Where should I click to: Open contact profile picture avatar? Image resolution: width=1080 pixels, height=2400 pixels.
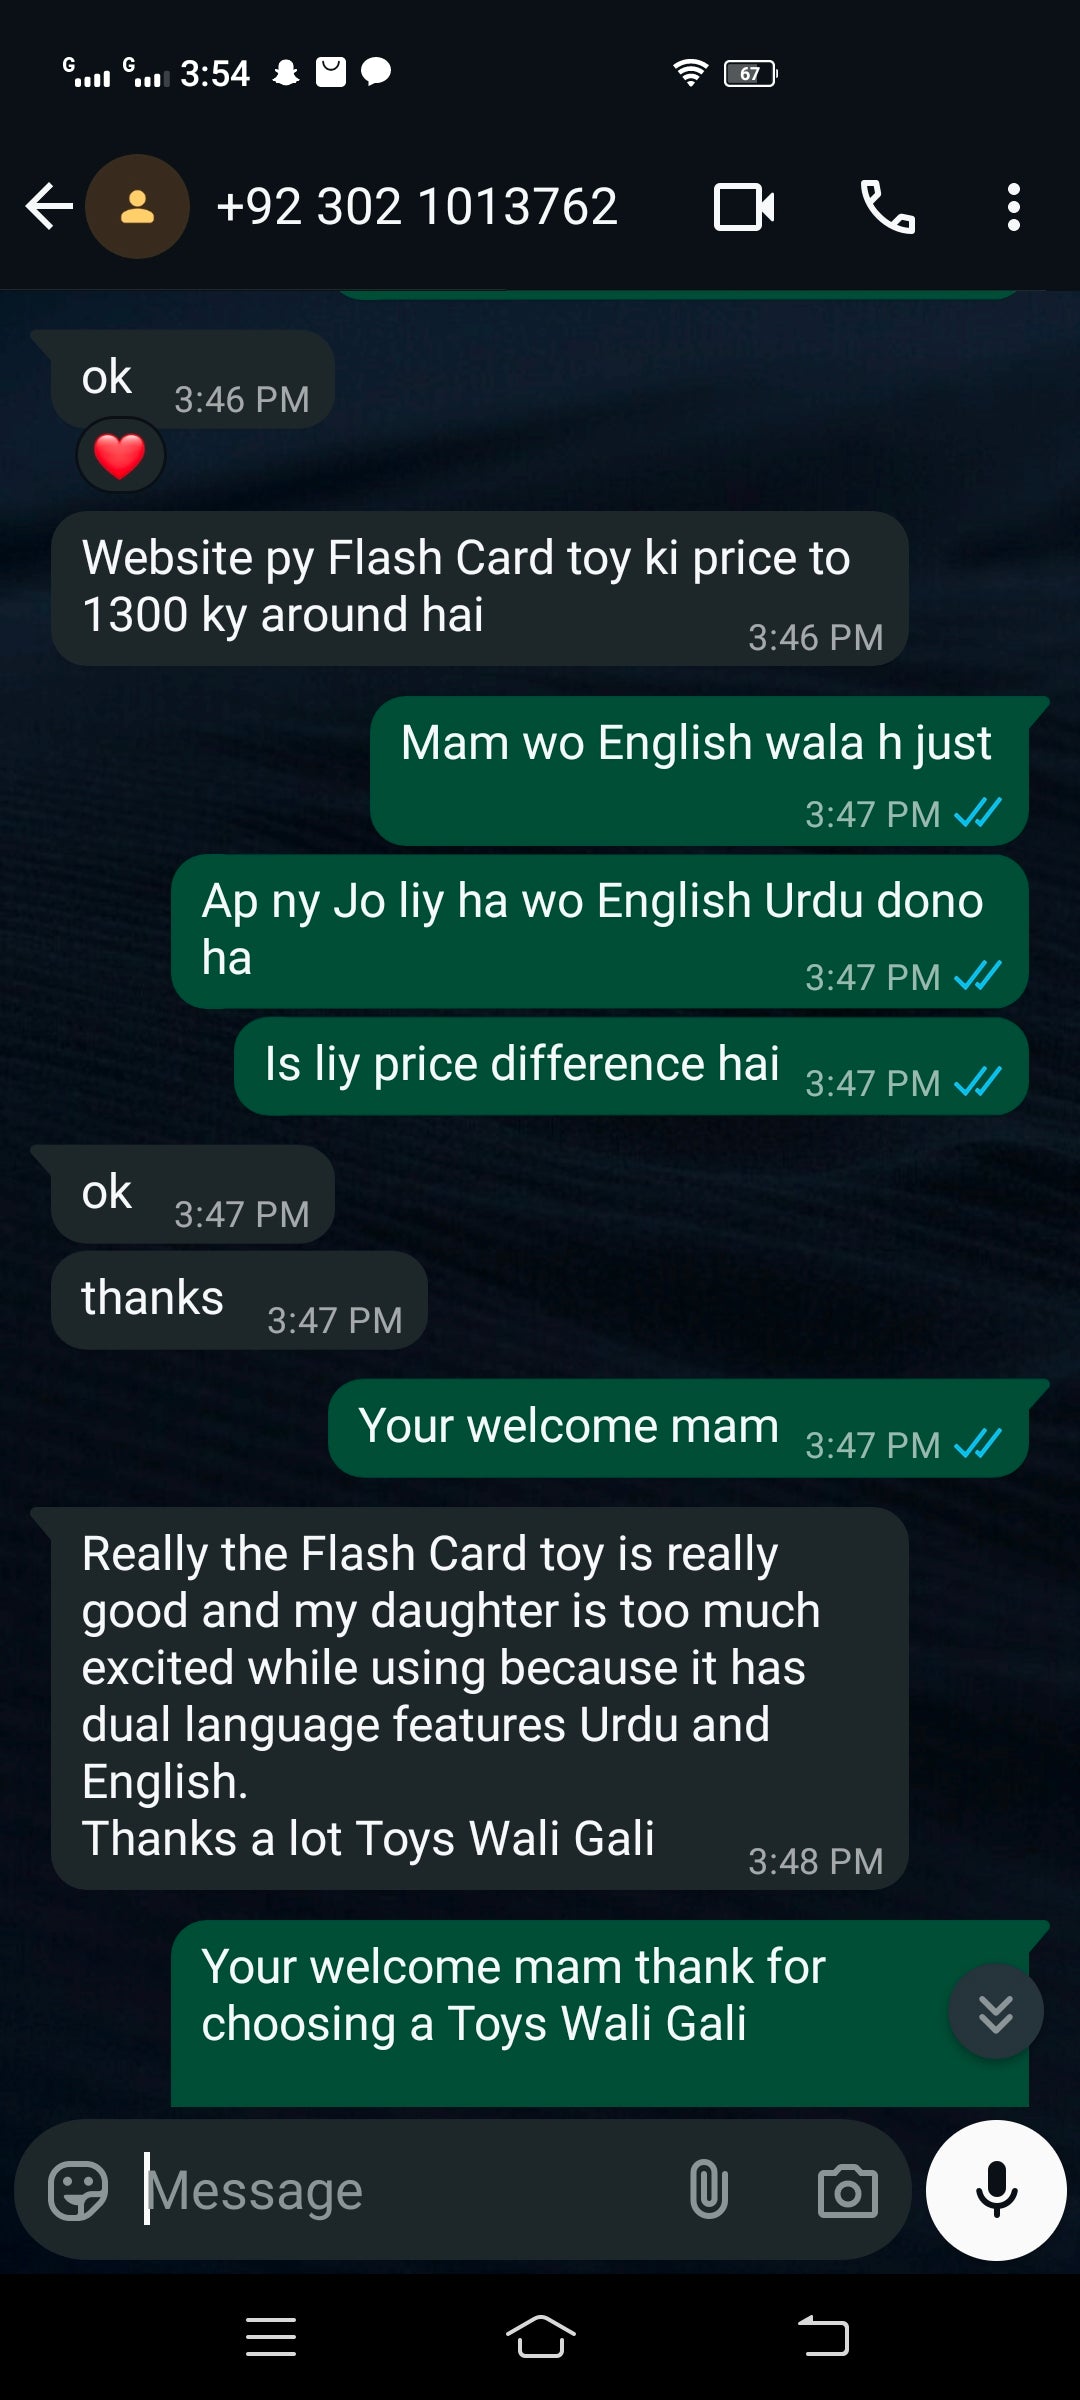pos(137,207)
